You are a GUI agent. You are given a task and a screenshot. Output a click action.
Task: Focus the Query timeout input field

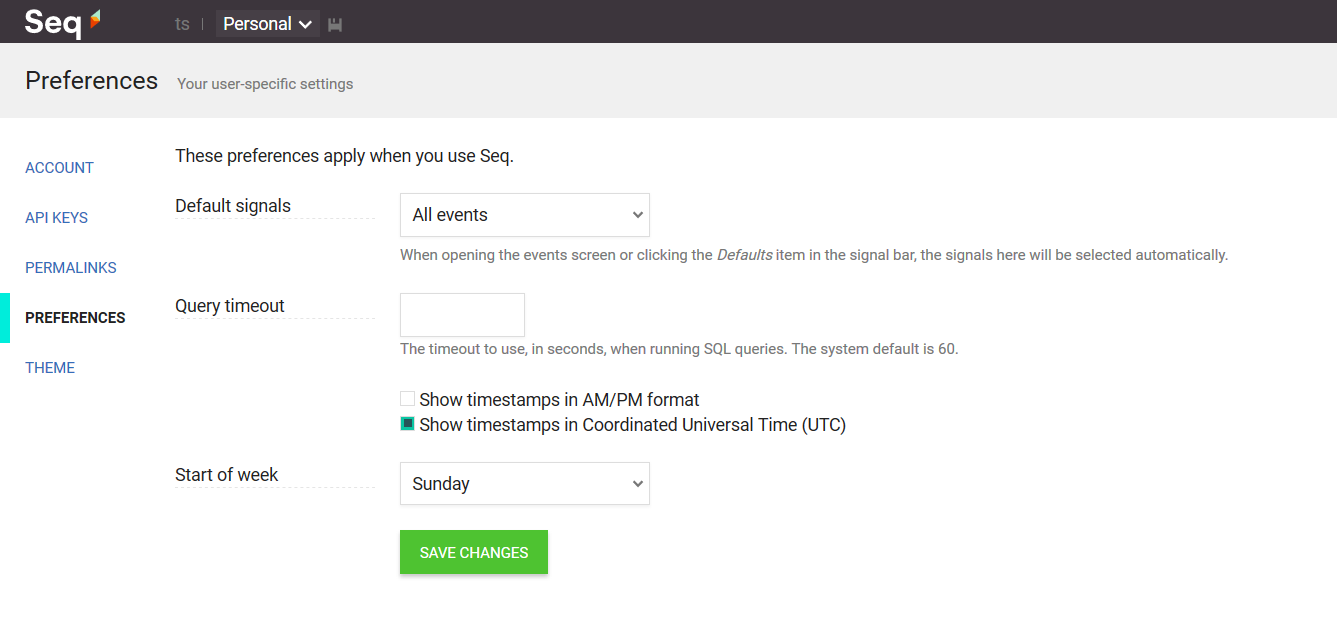(462, 315)
